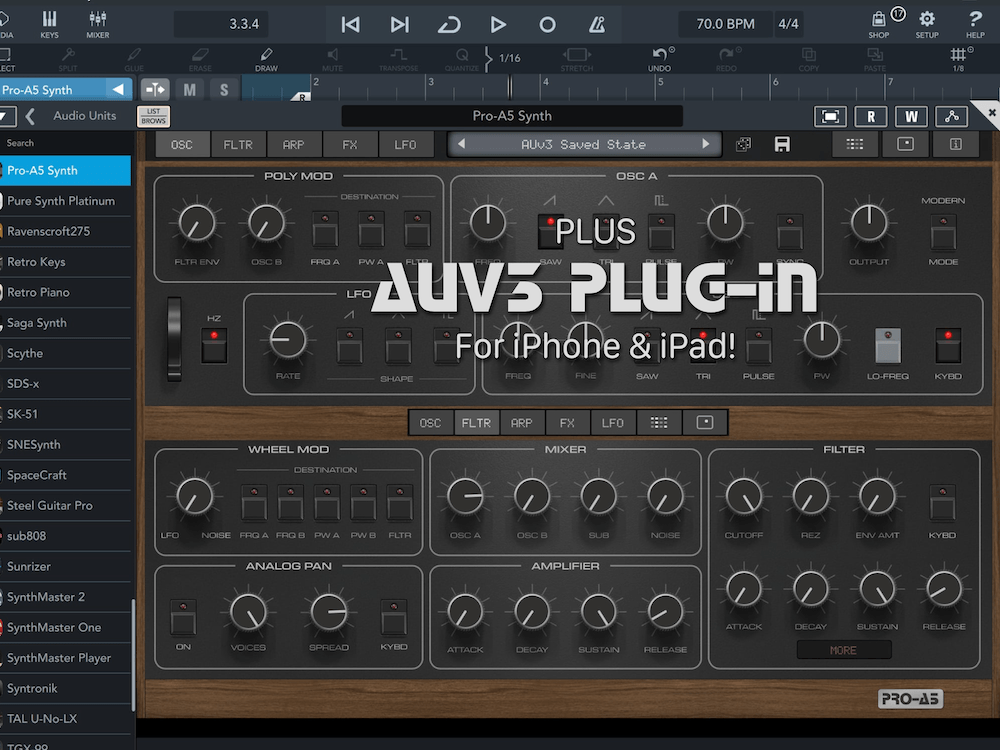
Task: Select the Draw pencil tool
Action: pyautogui.click(x=266, y=59)
